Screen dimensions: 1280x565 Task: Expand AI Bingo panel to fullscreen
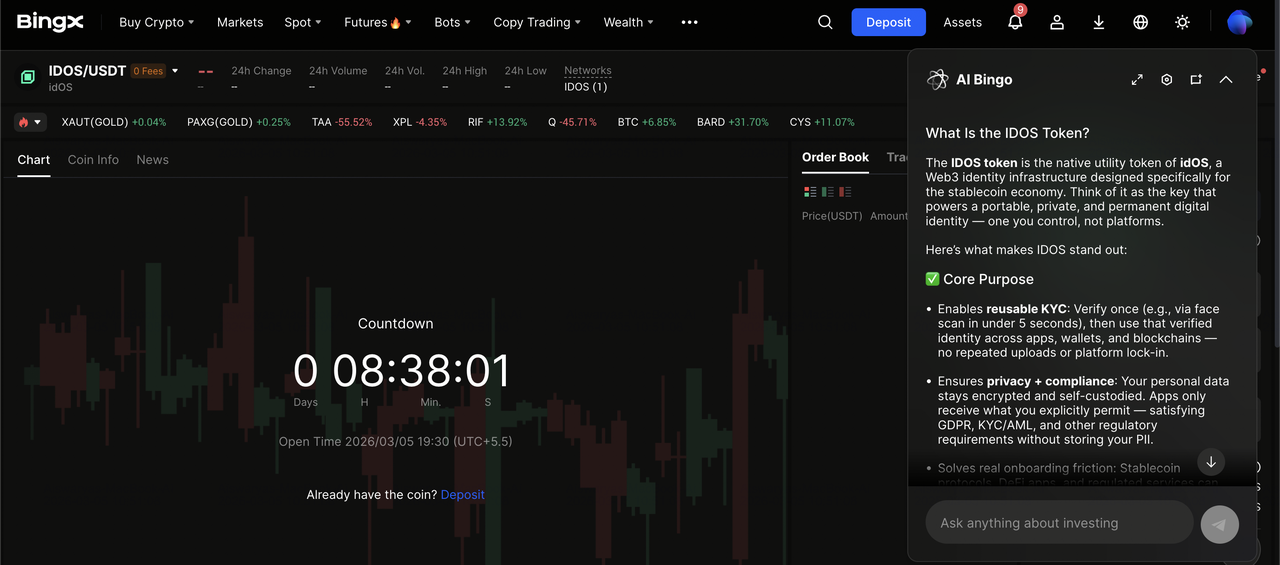pyautogui.click(x=1137, y=80)
